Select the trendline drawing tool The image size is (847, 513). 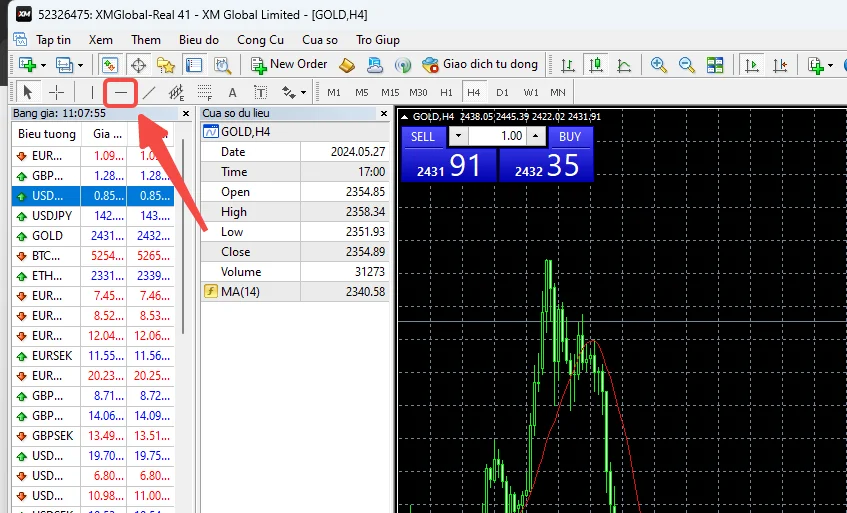(149, 93)
